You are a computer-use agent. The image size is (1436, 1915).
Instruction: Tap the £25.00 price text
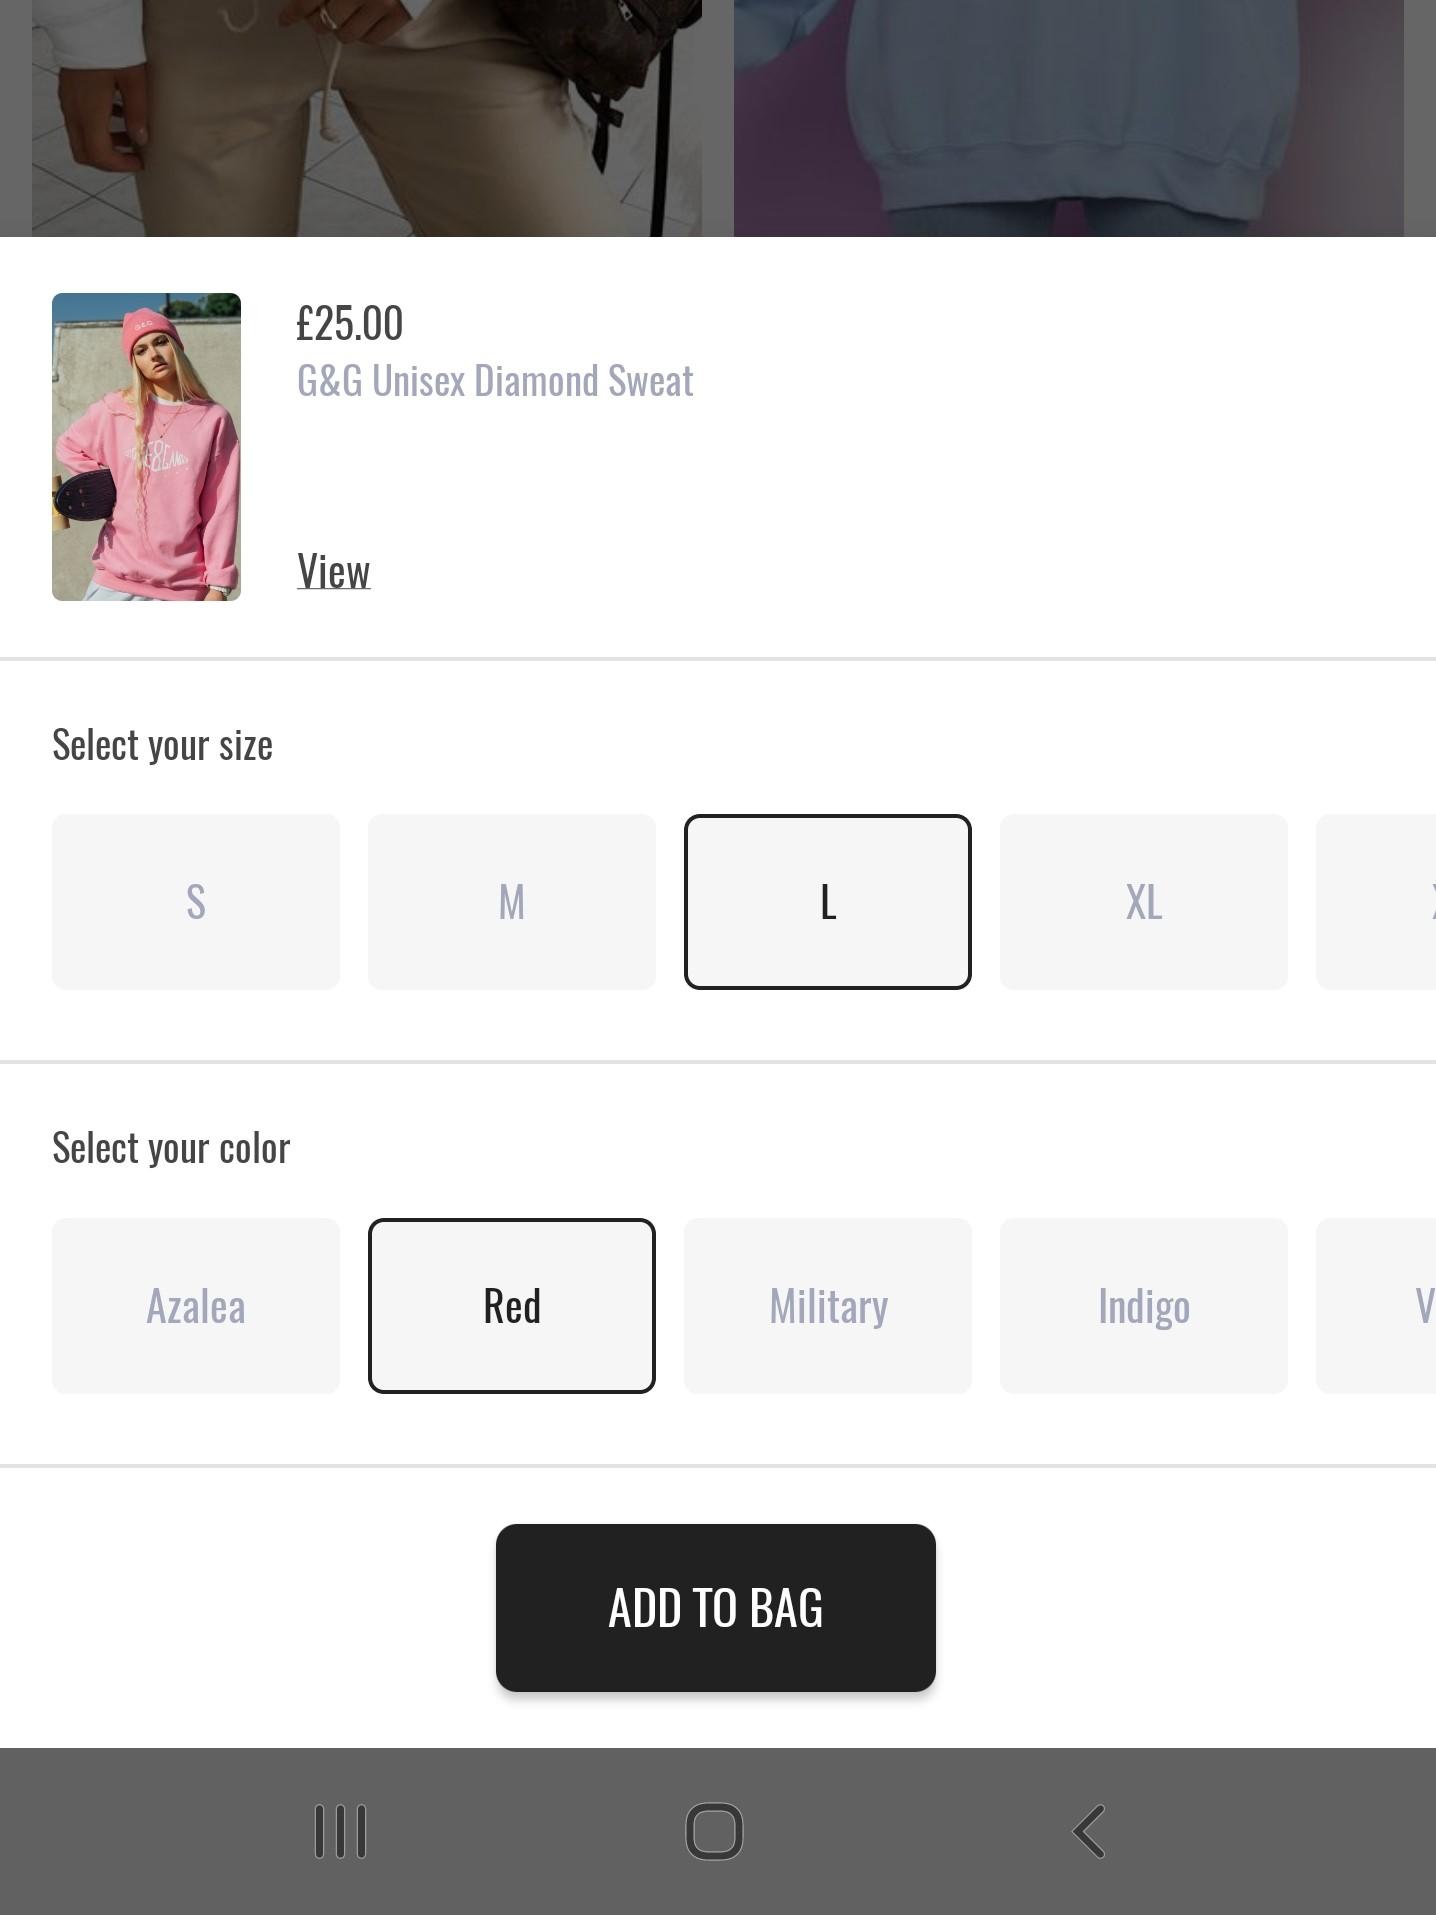coord(350,323)
